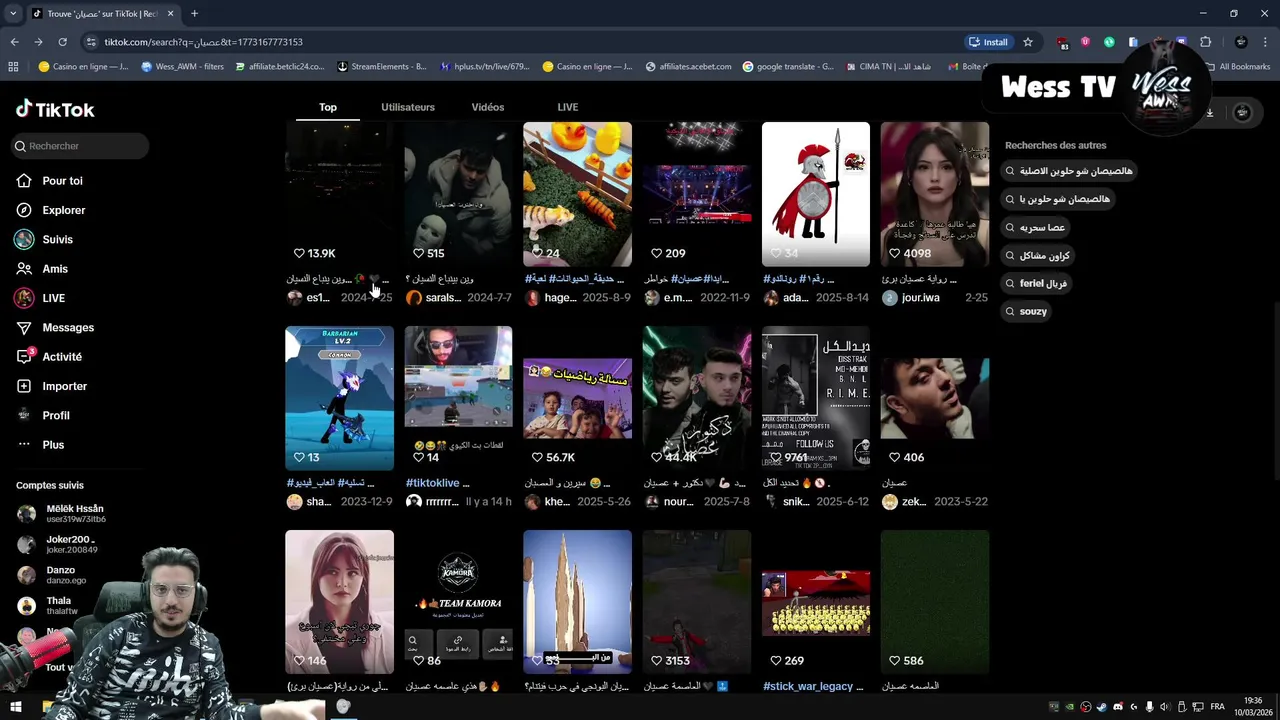Open Activité notifications in sidebar
The image size is (1280, 720).
point(62,357)
